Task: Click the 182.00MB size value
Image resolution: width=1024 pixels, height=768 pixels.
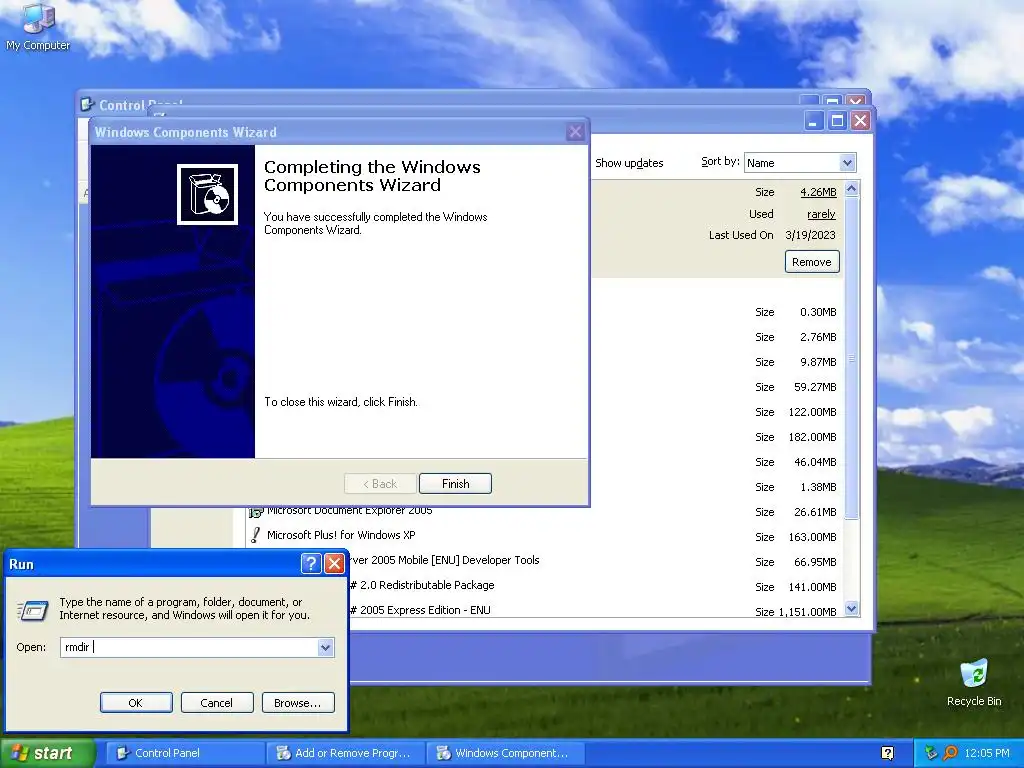Action: tap(812, 437)
